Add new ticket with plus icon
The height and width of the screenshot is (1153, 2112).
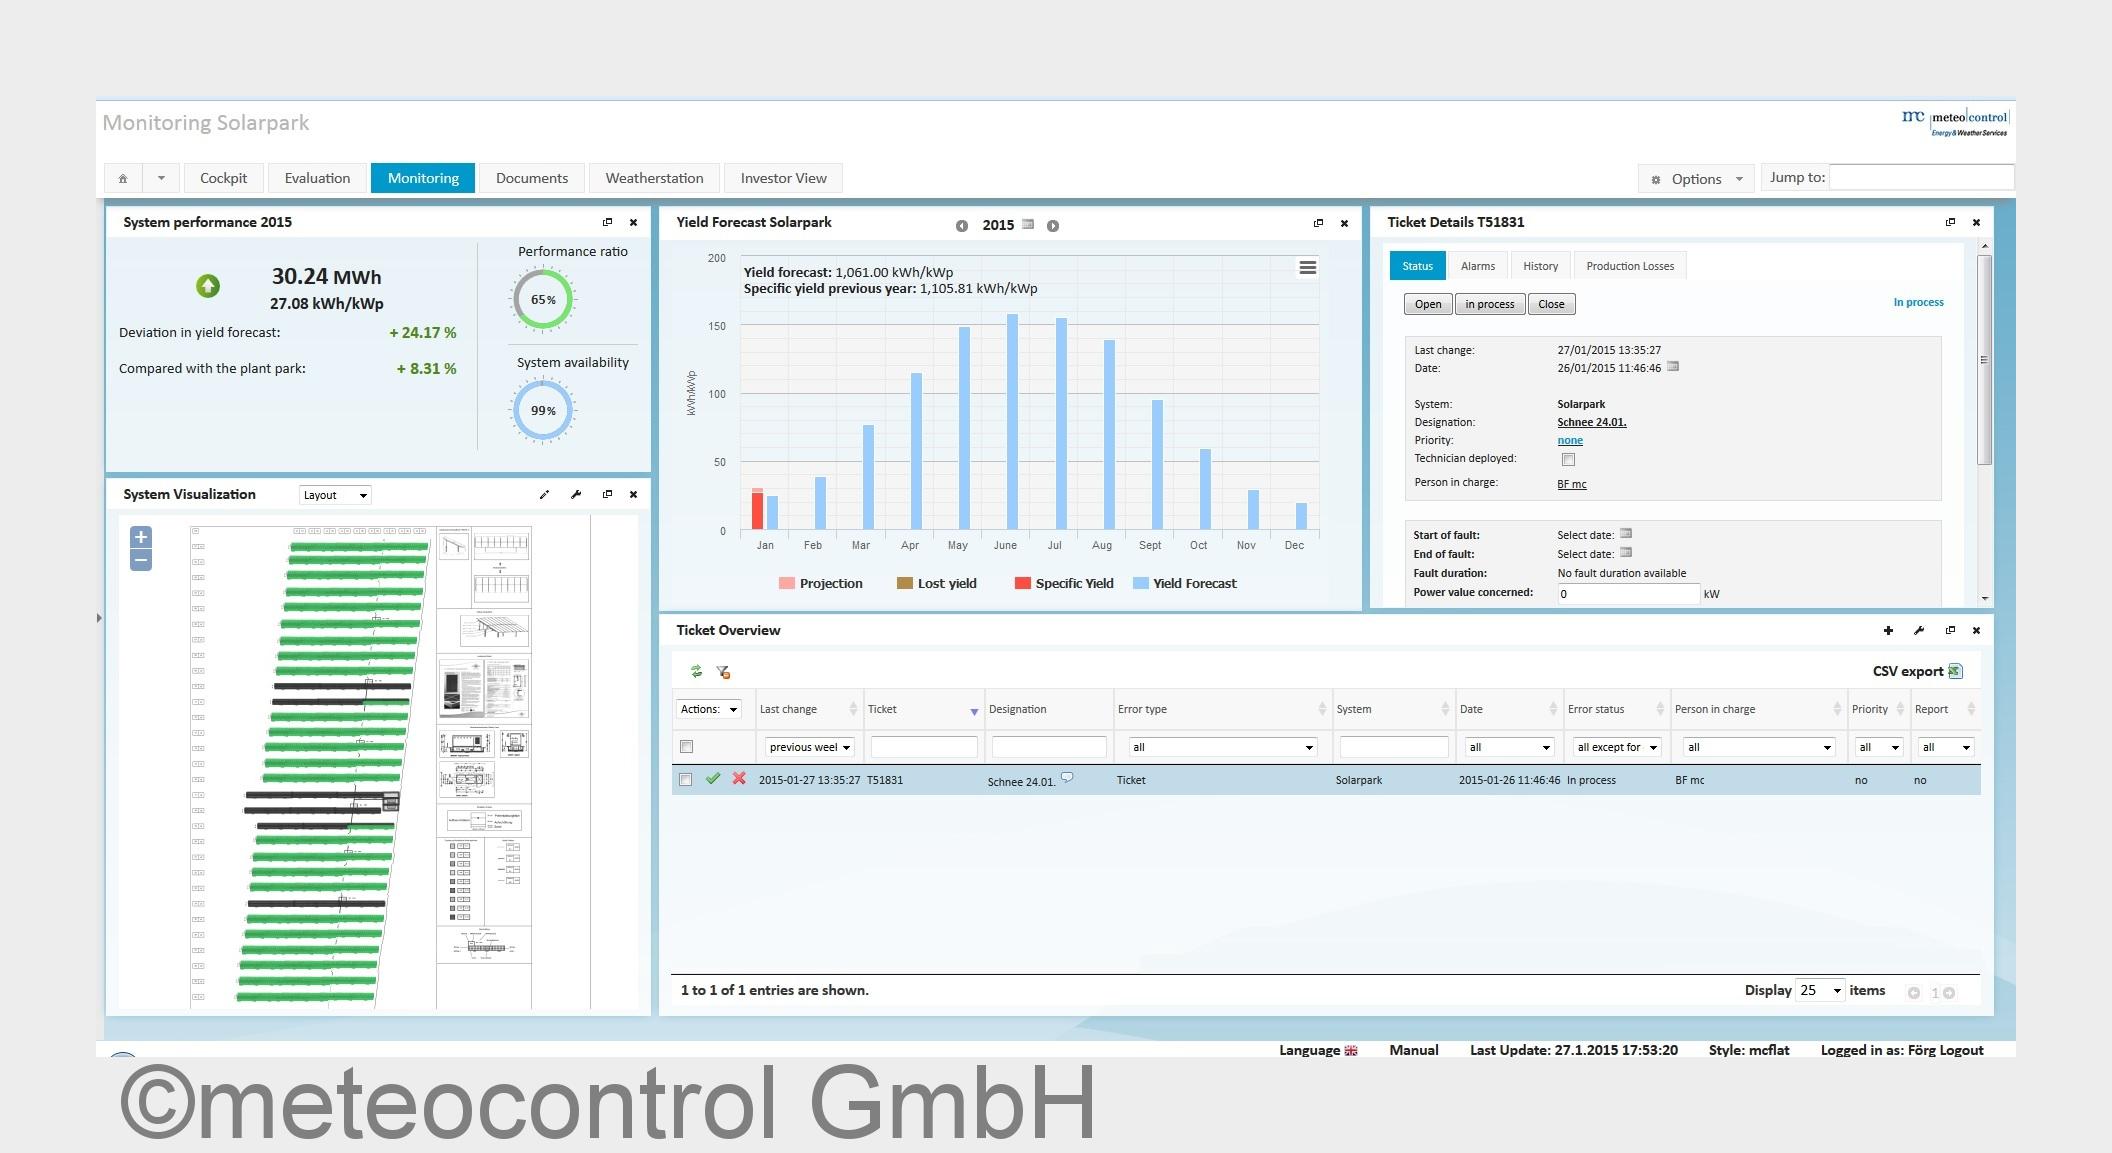[x=1888, y=630]
